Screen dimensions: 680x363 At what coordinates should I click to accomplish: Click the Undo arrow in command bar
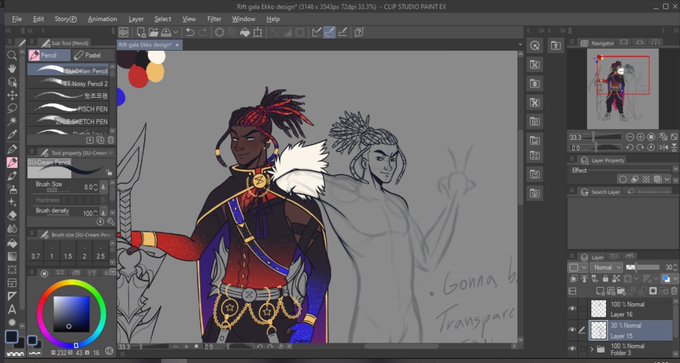pyautogui.click(x=190, y=32)
